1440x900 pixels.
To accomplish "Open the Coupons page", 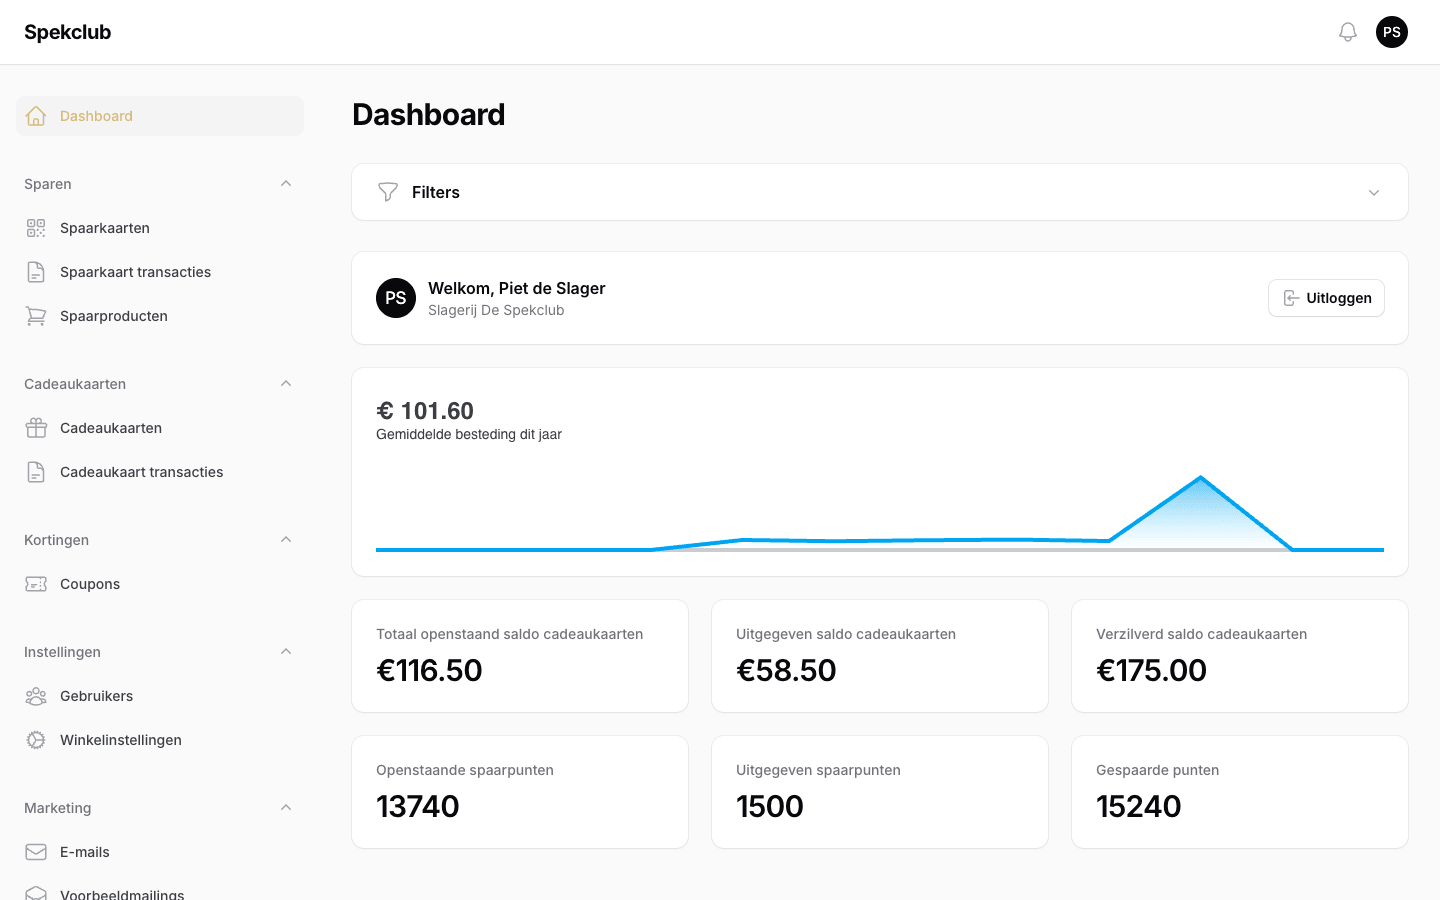I will pyautogui.click(x=160, y=584).
